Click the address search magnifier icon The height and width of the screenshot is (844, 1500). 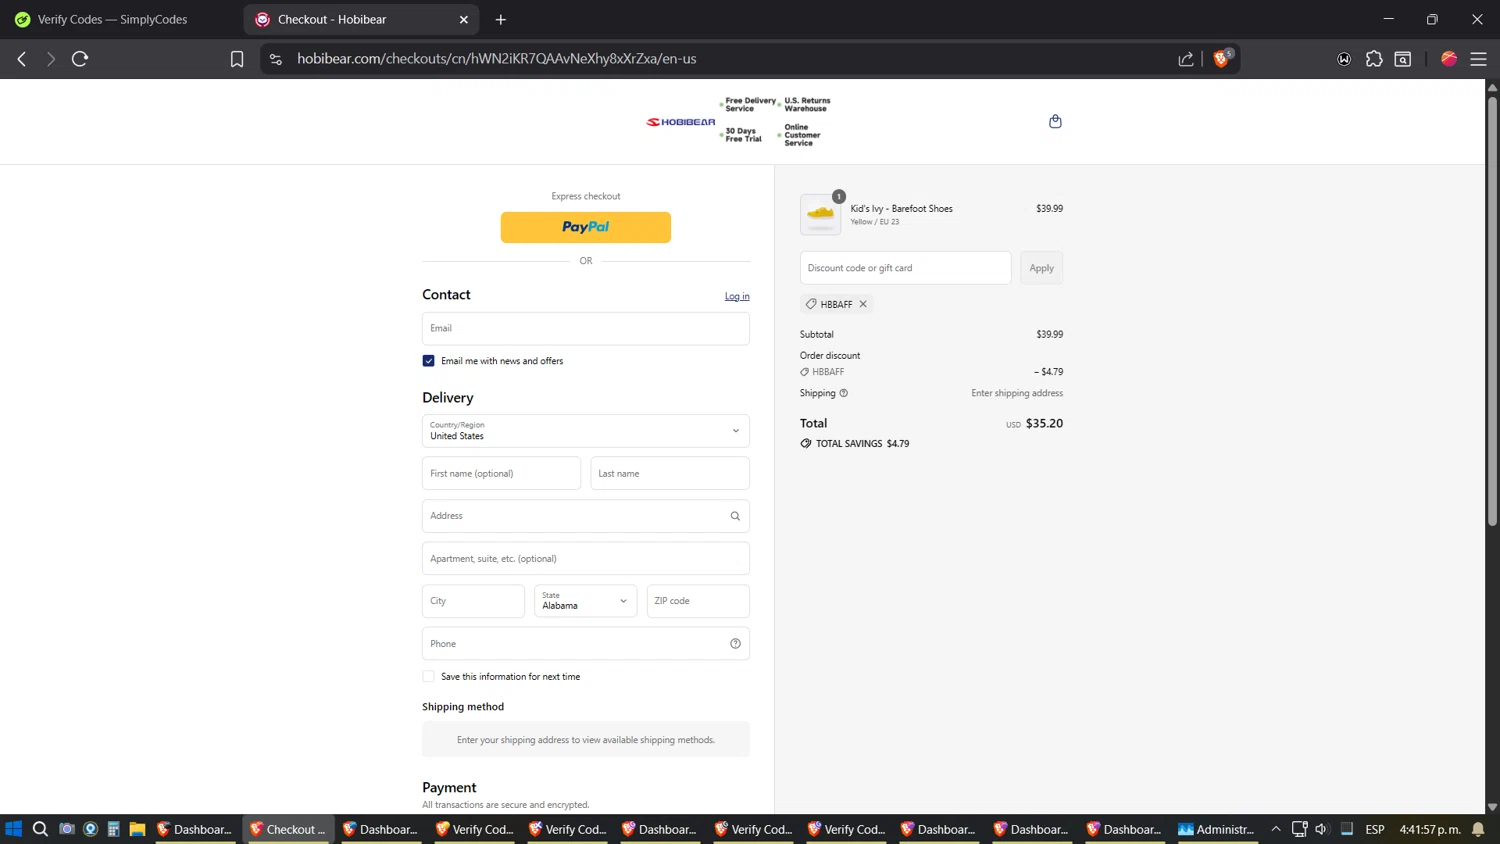[735, 516]
